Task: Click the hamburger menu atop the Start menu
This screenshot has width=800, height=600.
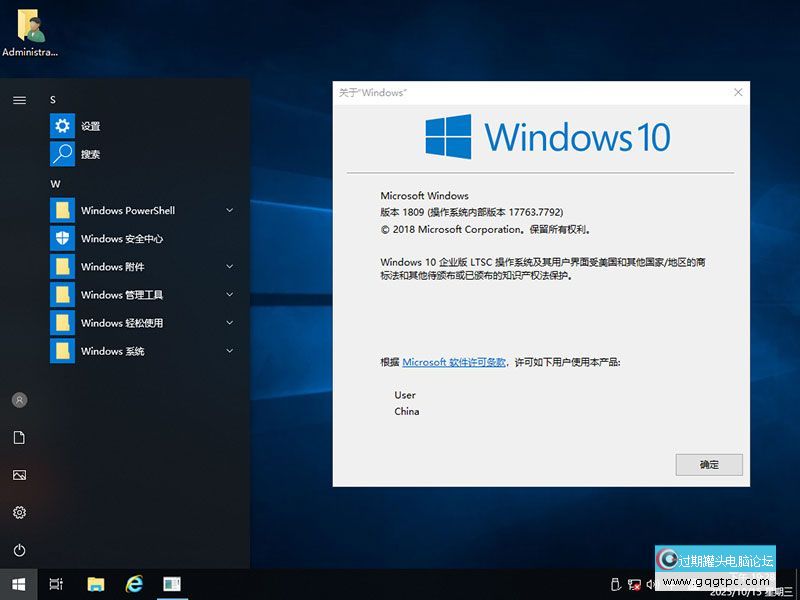Action: click(x=19, y=100)
